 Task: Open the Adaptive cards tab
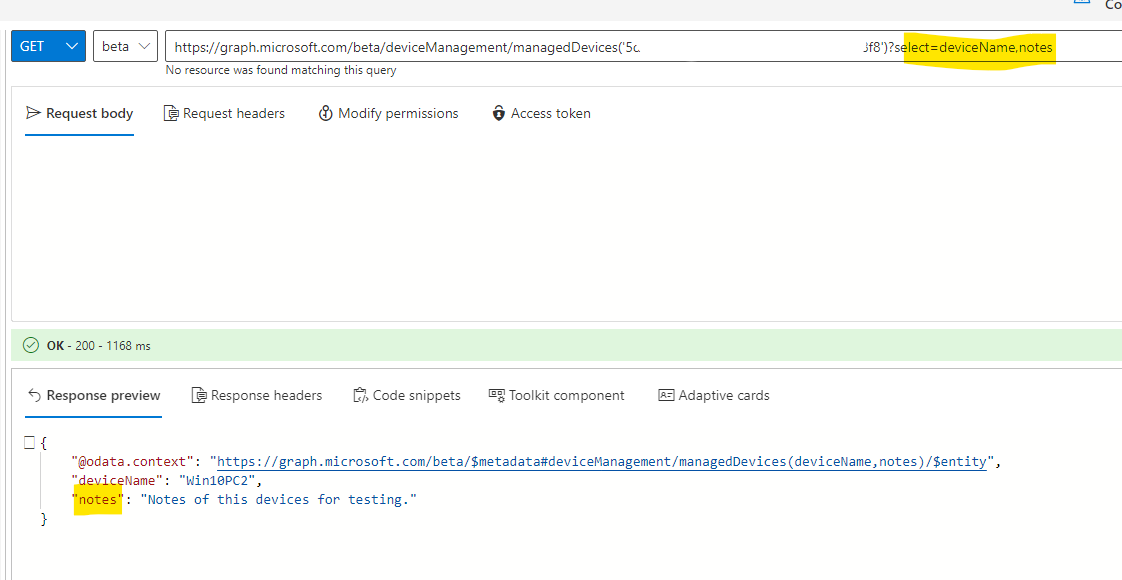coord(714,395)
